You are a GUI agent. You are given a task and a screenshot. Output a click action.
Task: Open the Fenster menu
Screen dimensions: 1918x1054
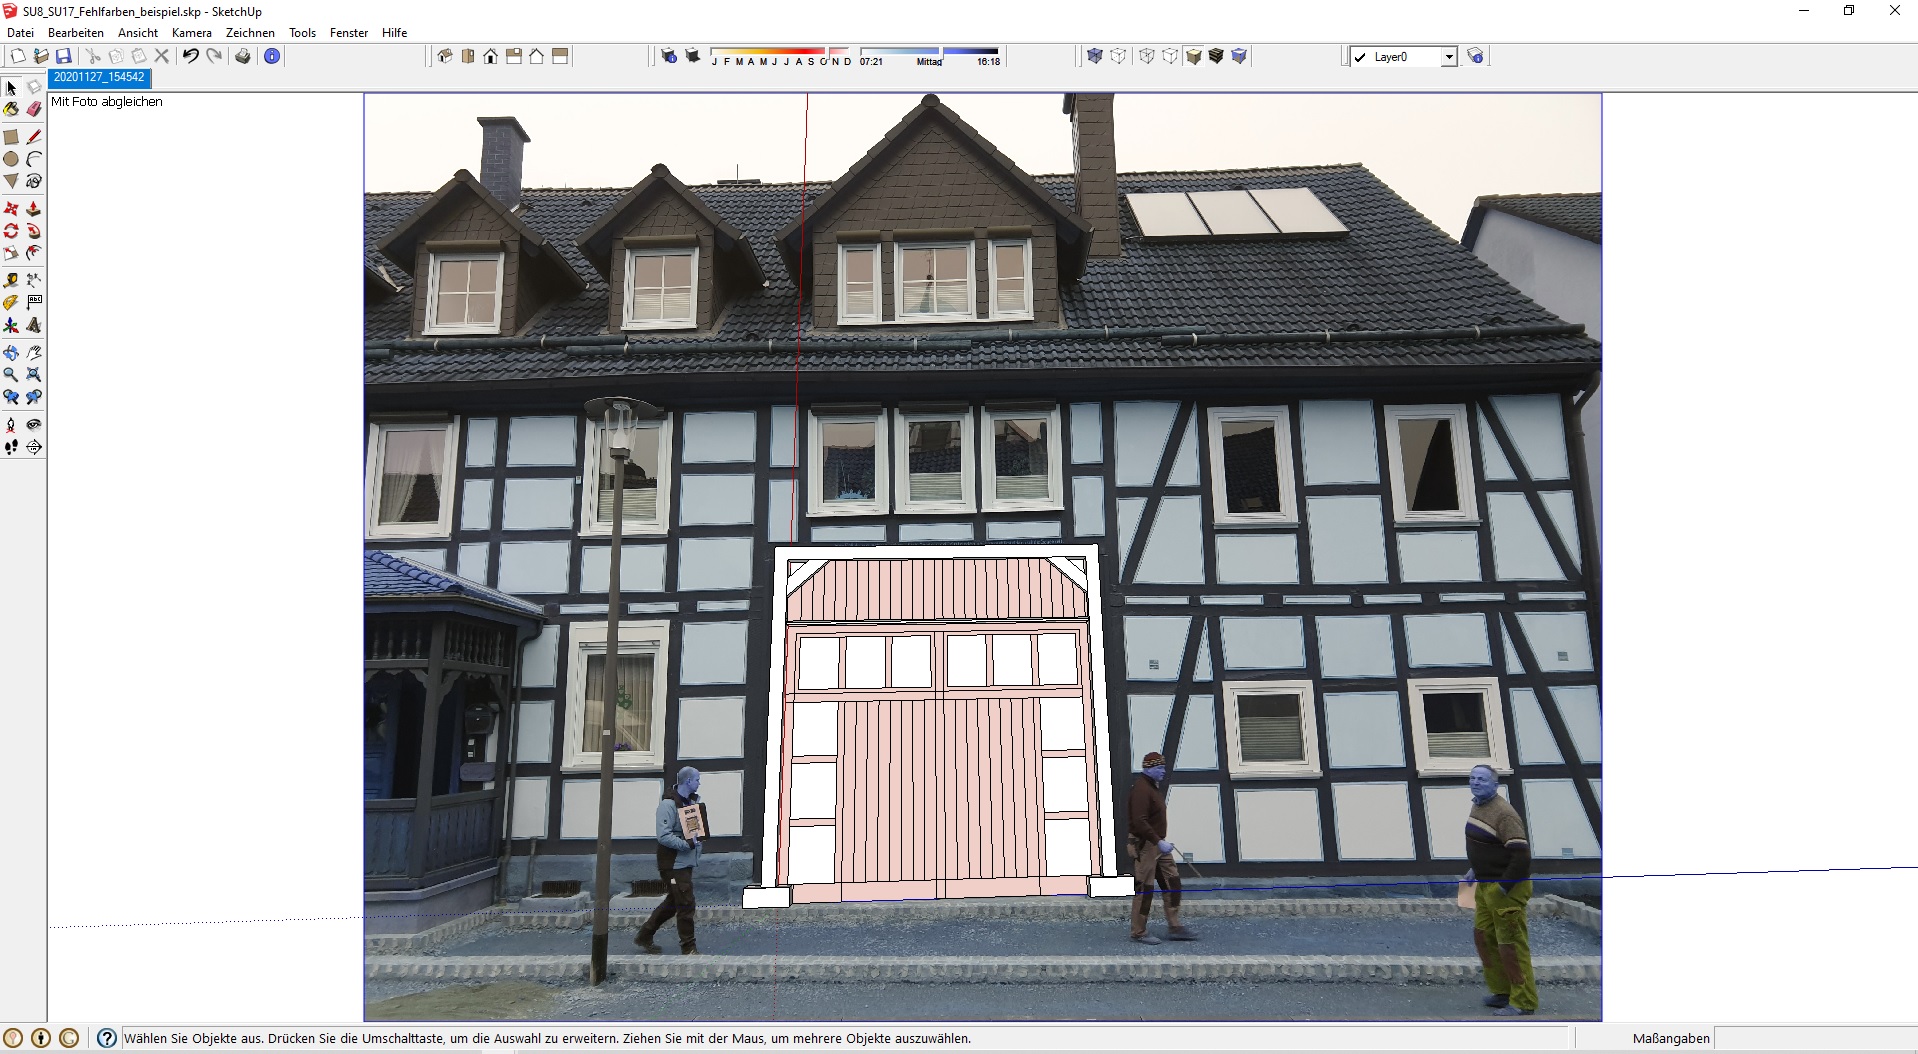349,33
